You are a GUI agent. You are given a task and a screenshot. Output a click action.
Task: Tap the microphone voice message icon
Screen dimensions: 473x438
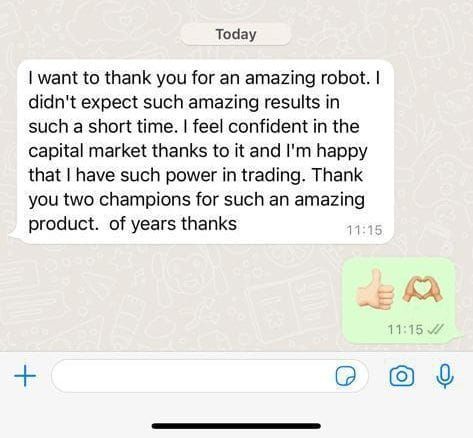[x=445, y=376]
